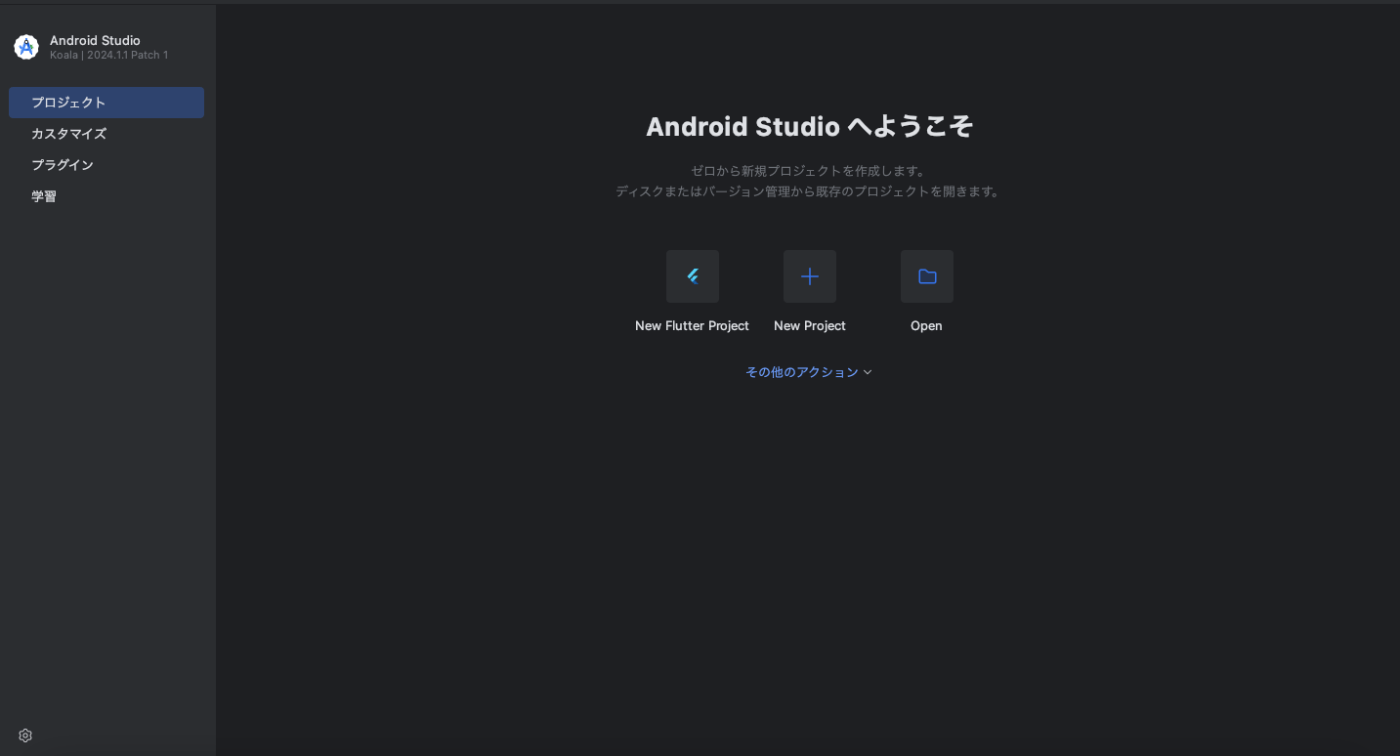Screen dimensions: 1400x756
Task: Expand the その他のアクション dropdown
Action: pos(809,372)
